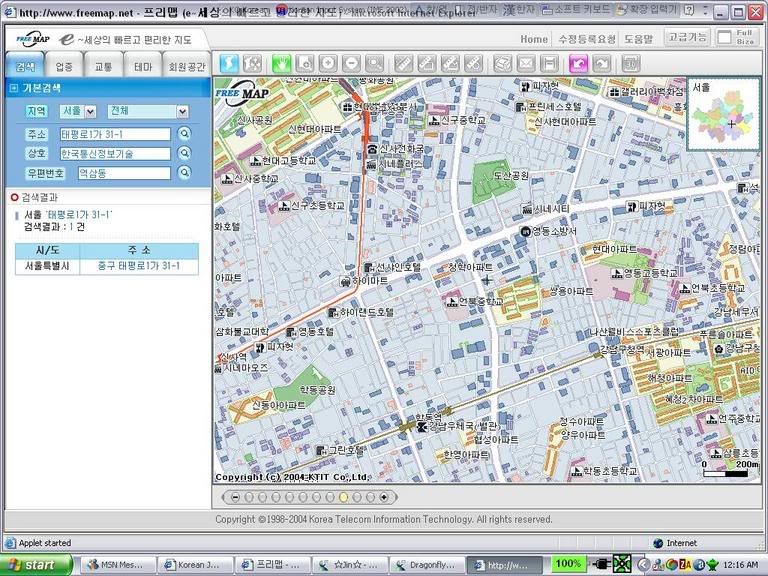Go back with pink arrow icon
768x576 pixels.
578,63
